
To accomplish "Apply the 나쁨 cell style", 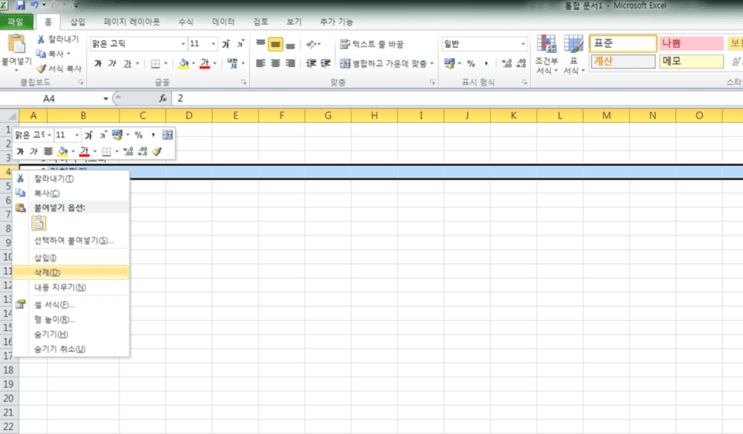I will pyautogui.click(x=691, y=43).
